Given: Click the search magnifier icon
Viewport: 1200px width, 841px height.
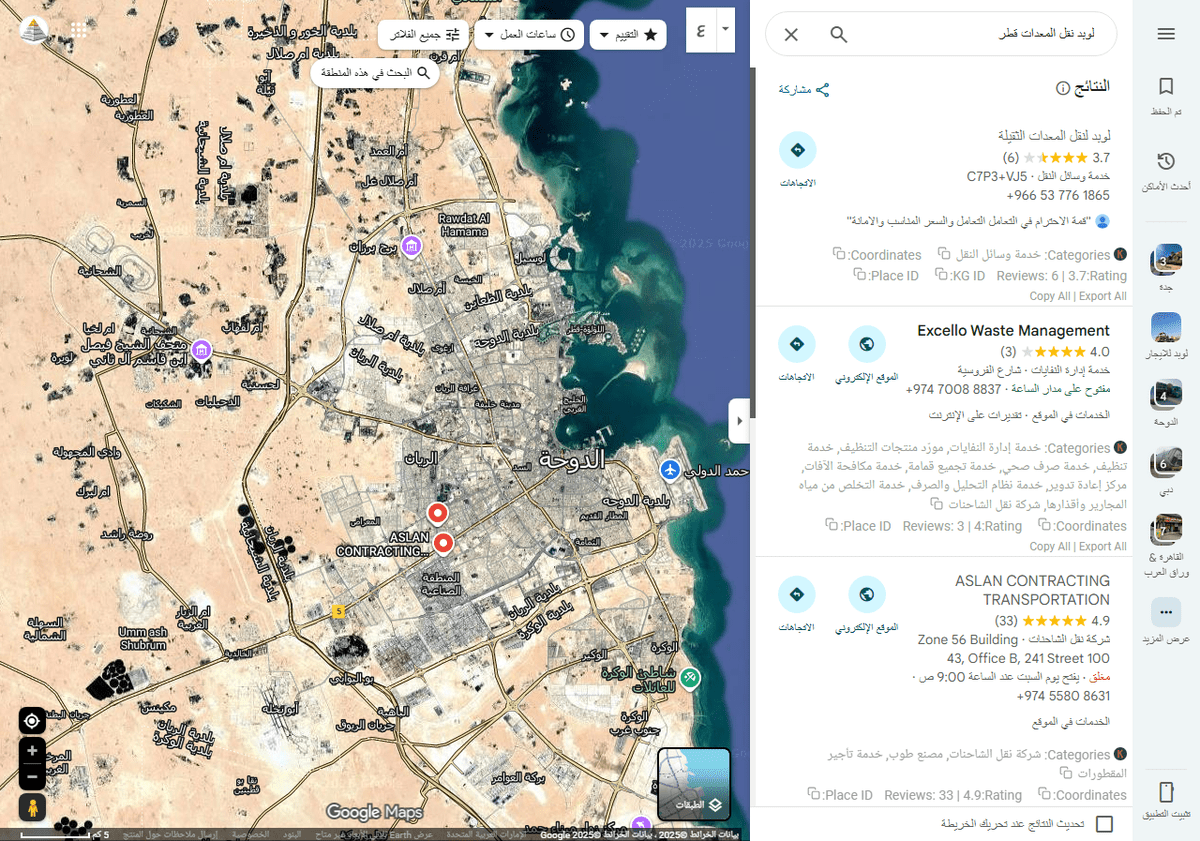Looking at the screenshot, I should pyautogui.click(x=838, y=34).
